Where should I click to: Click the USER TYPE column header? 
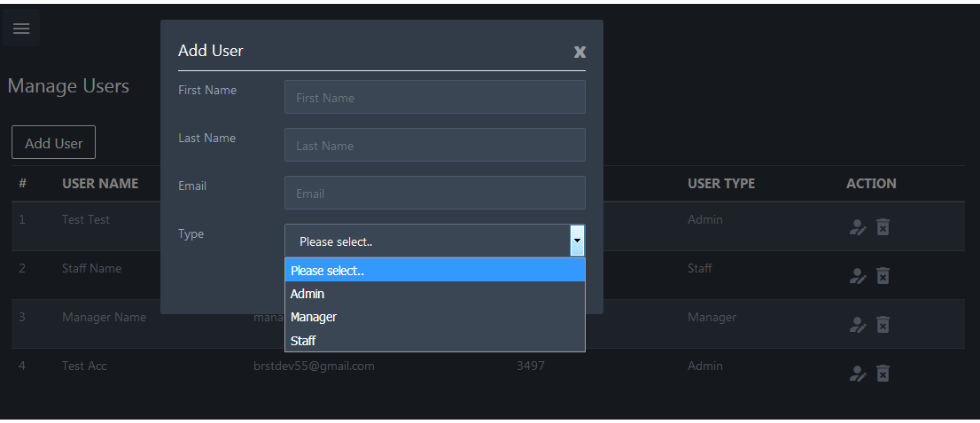[721, 184]
